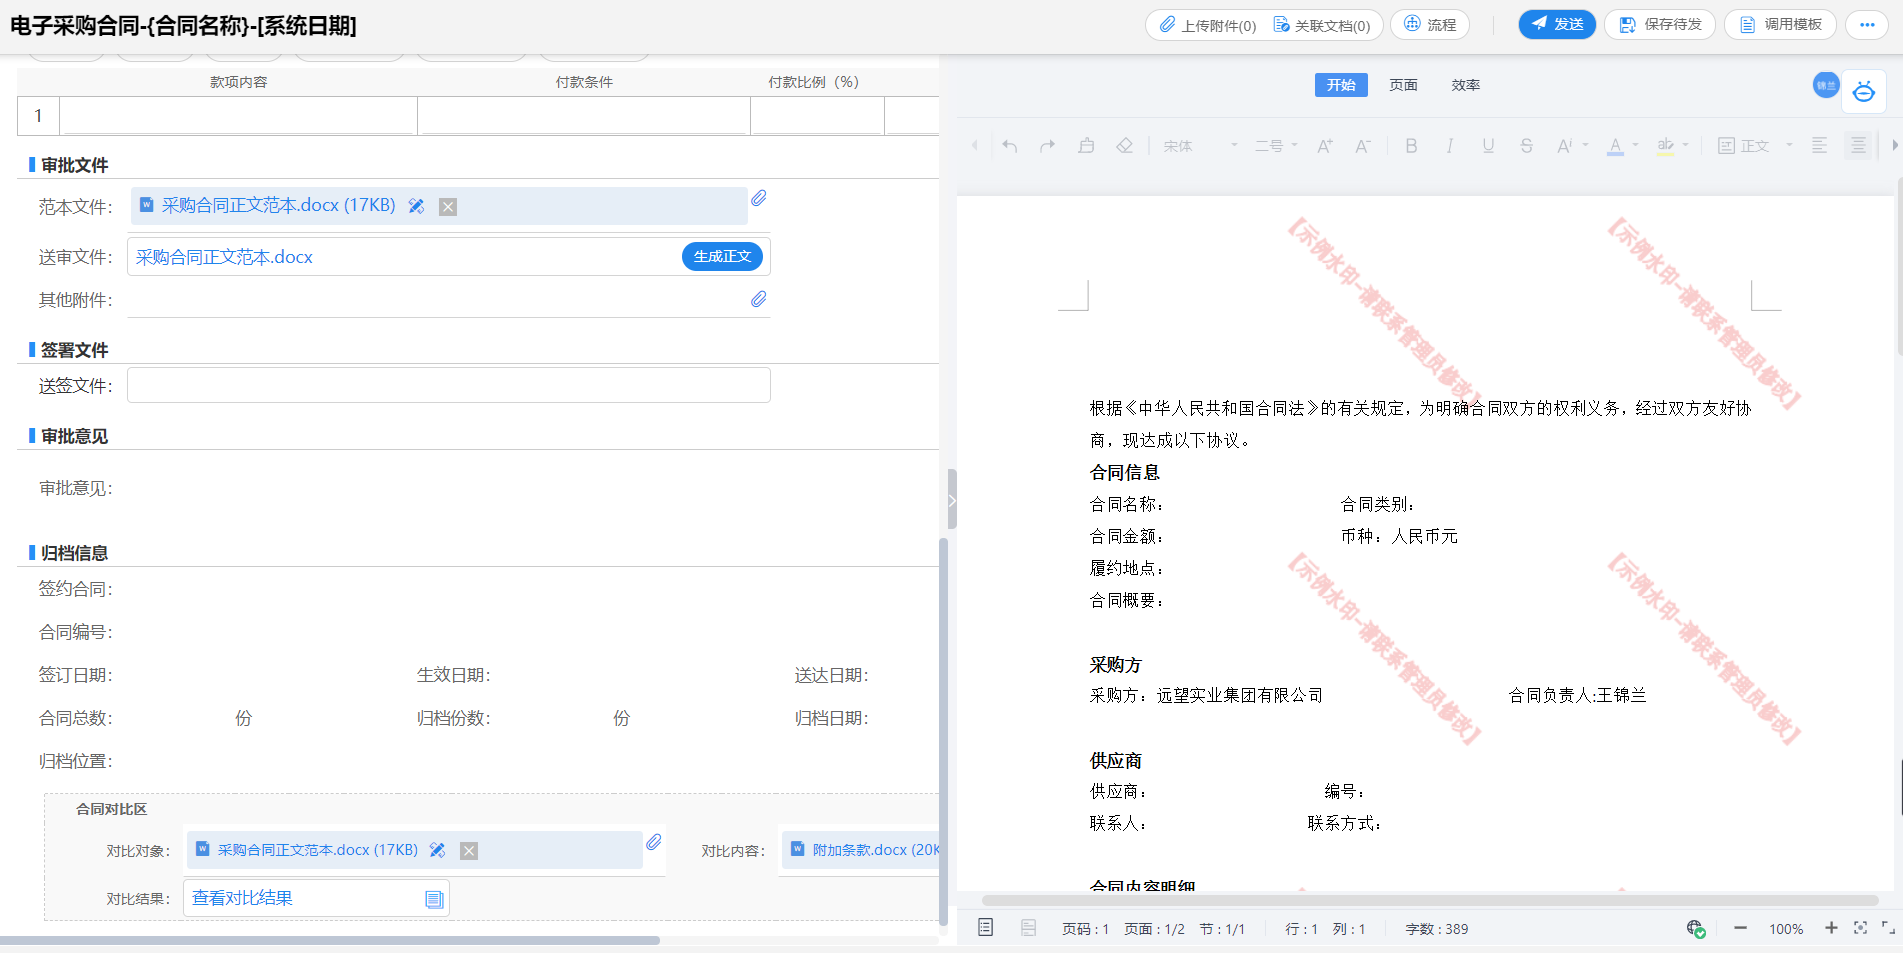Click the 发送 send button
The width and height of the screenshot is (1903, 953).
1557,24
